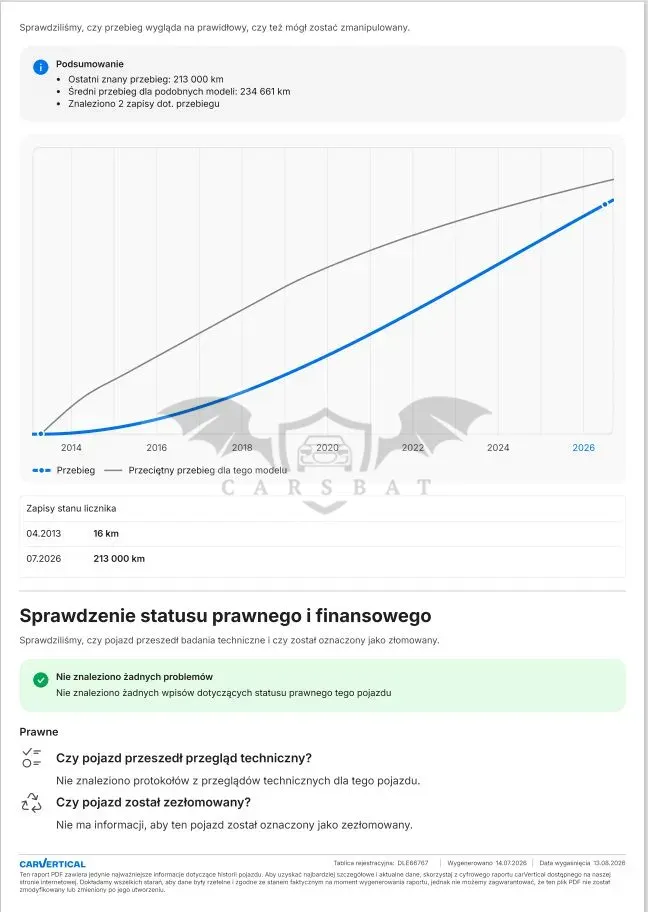The width and height of the screenshot is (648, 912).
Task: Click the Czy pojazd przeszedł przegląd techniczny question
Action: pos(184,758)
